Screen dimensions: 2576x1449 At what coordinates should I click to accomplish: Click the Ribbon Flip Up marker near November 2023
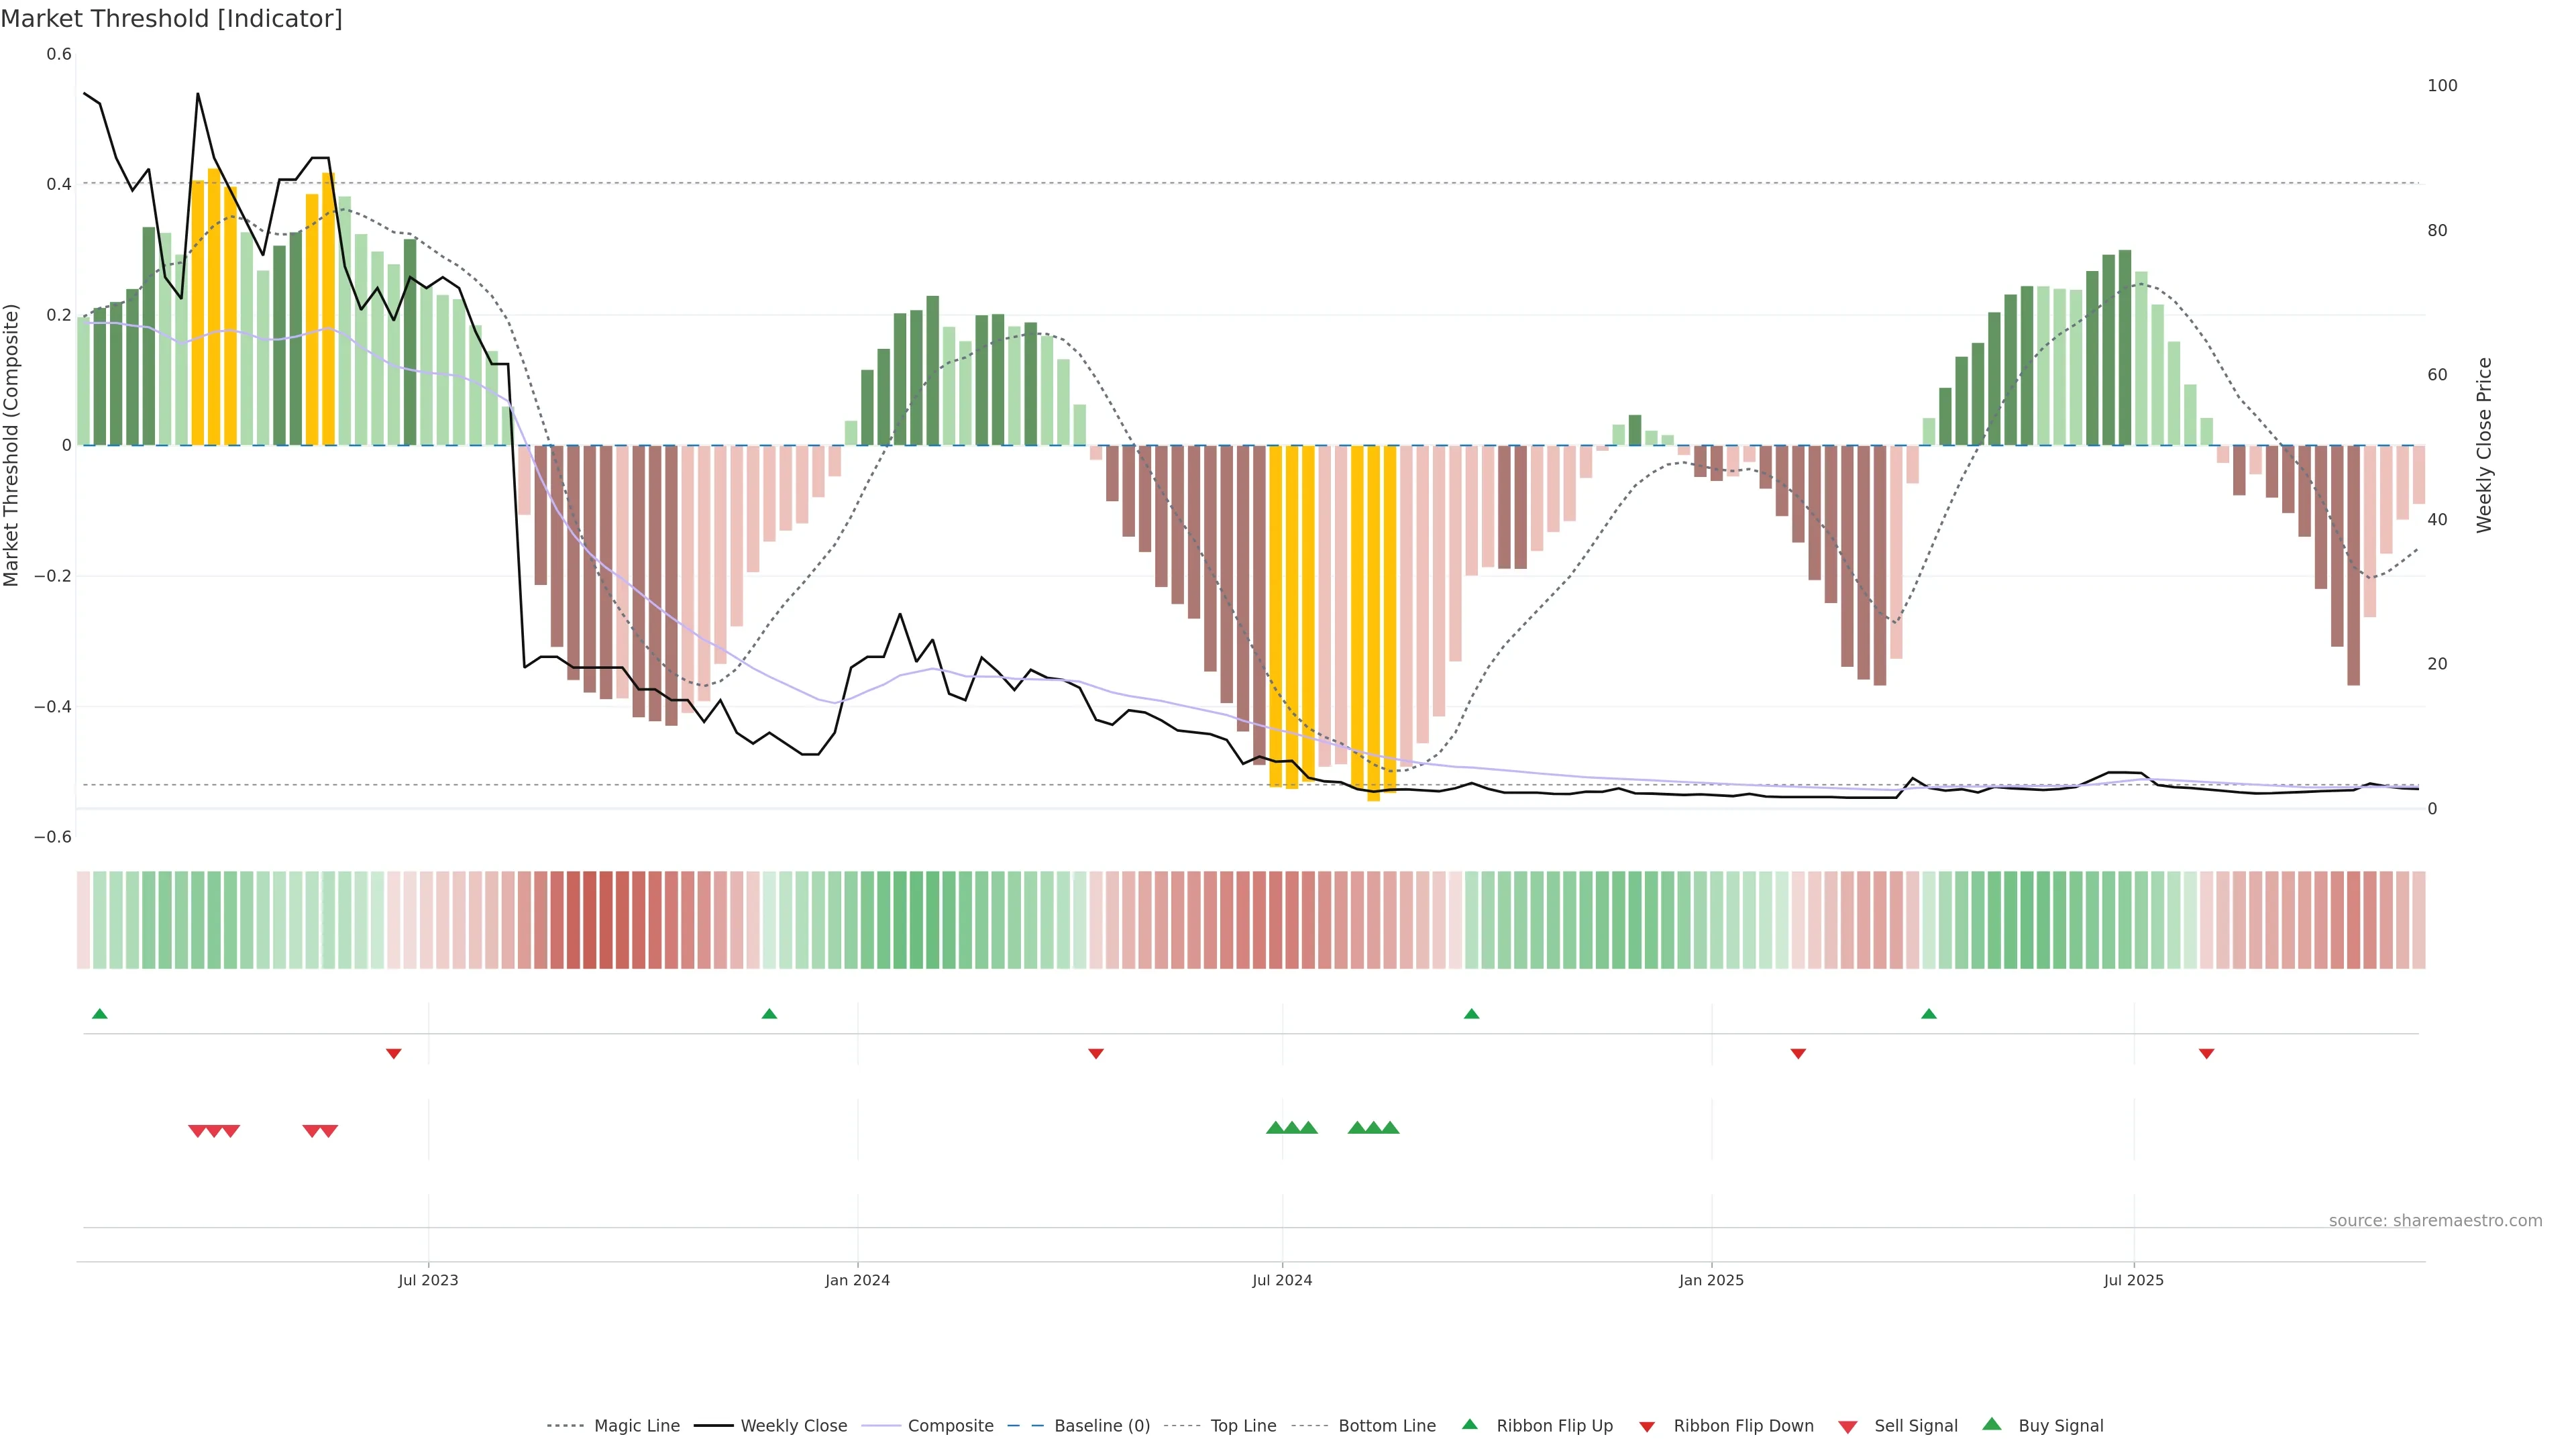(x=769, y=1014)
